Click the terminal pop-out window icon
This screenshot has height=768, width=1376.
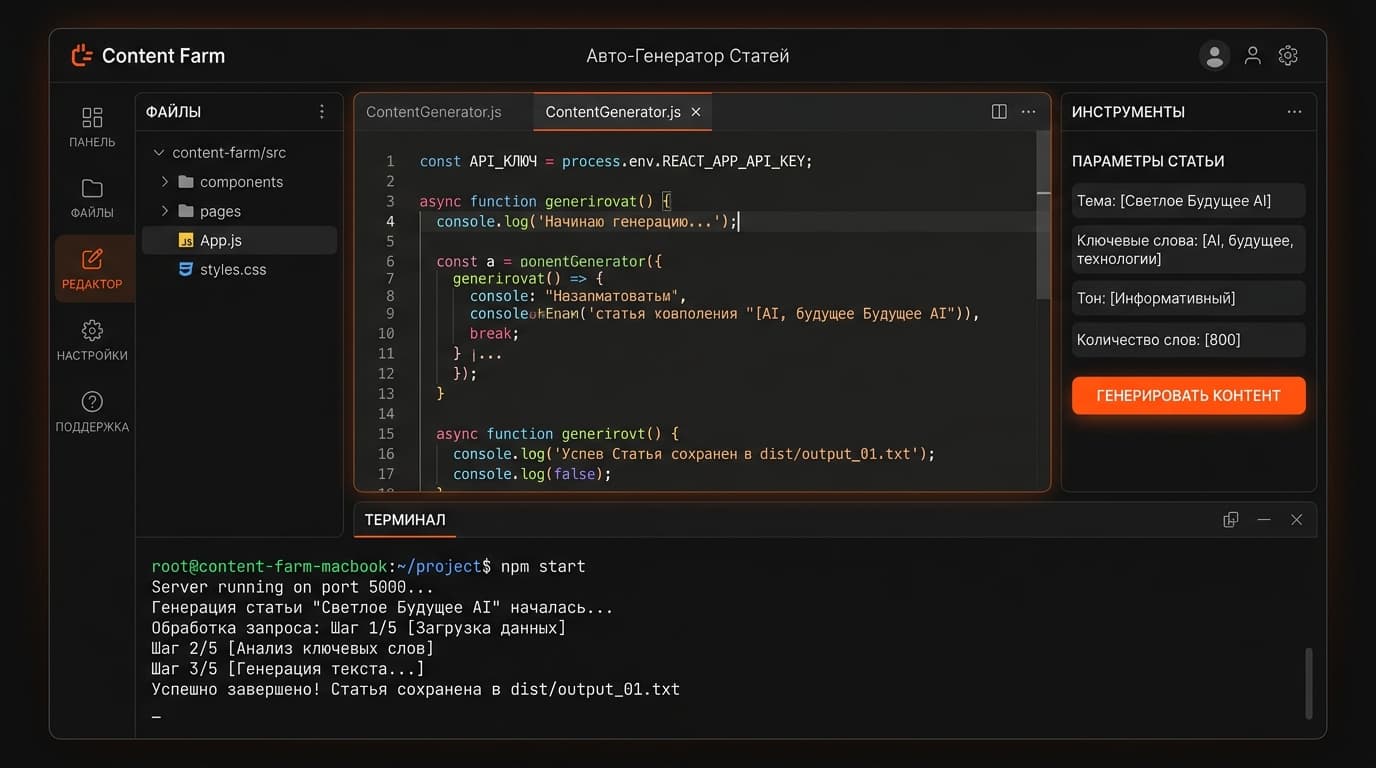[x=1230, y=520]
